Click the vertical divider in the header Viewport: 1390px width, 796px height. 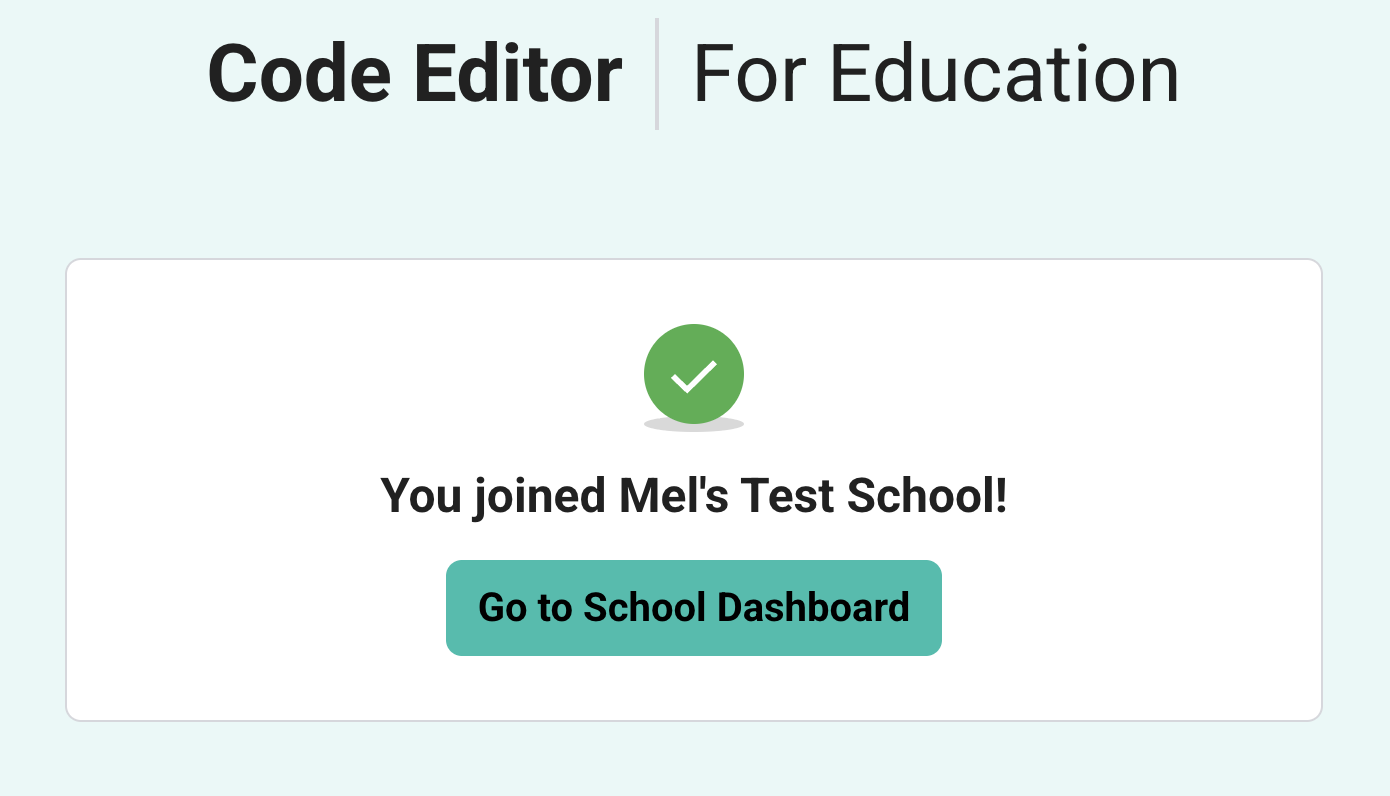click(x=657, y=74)
